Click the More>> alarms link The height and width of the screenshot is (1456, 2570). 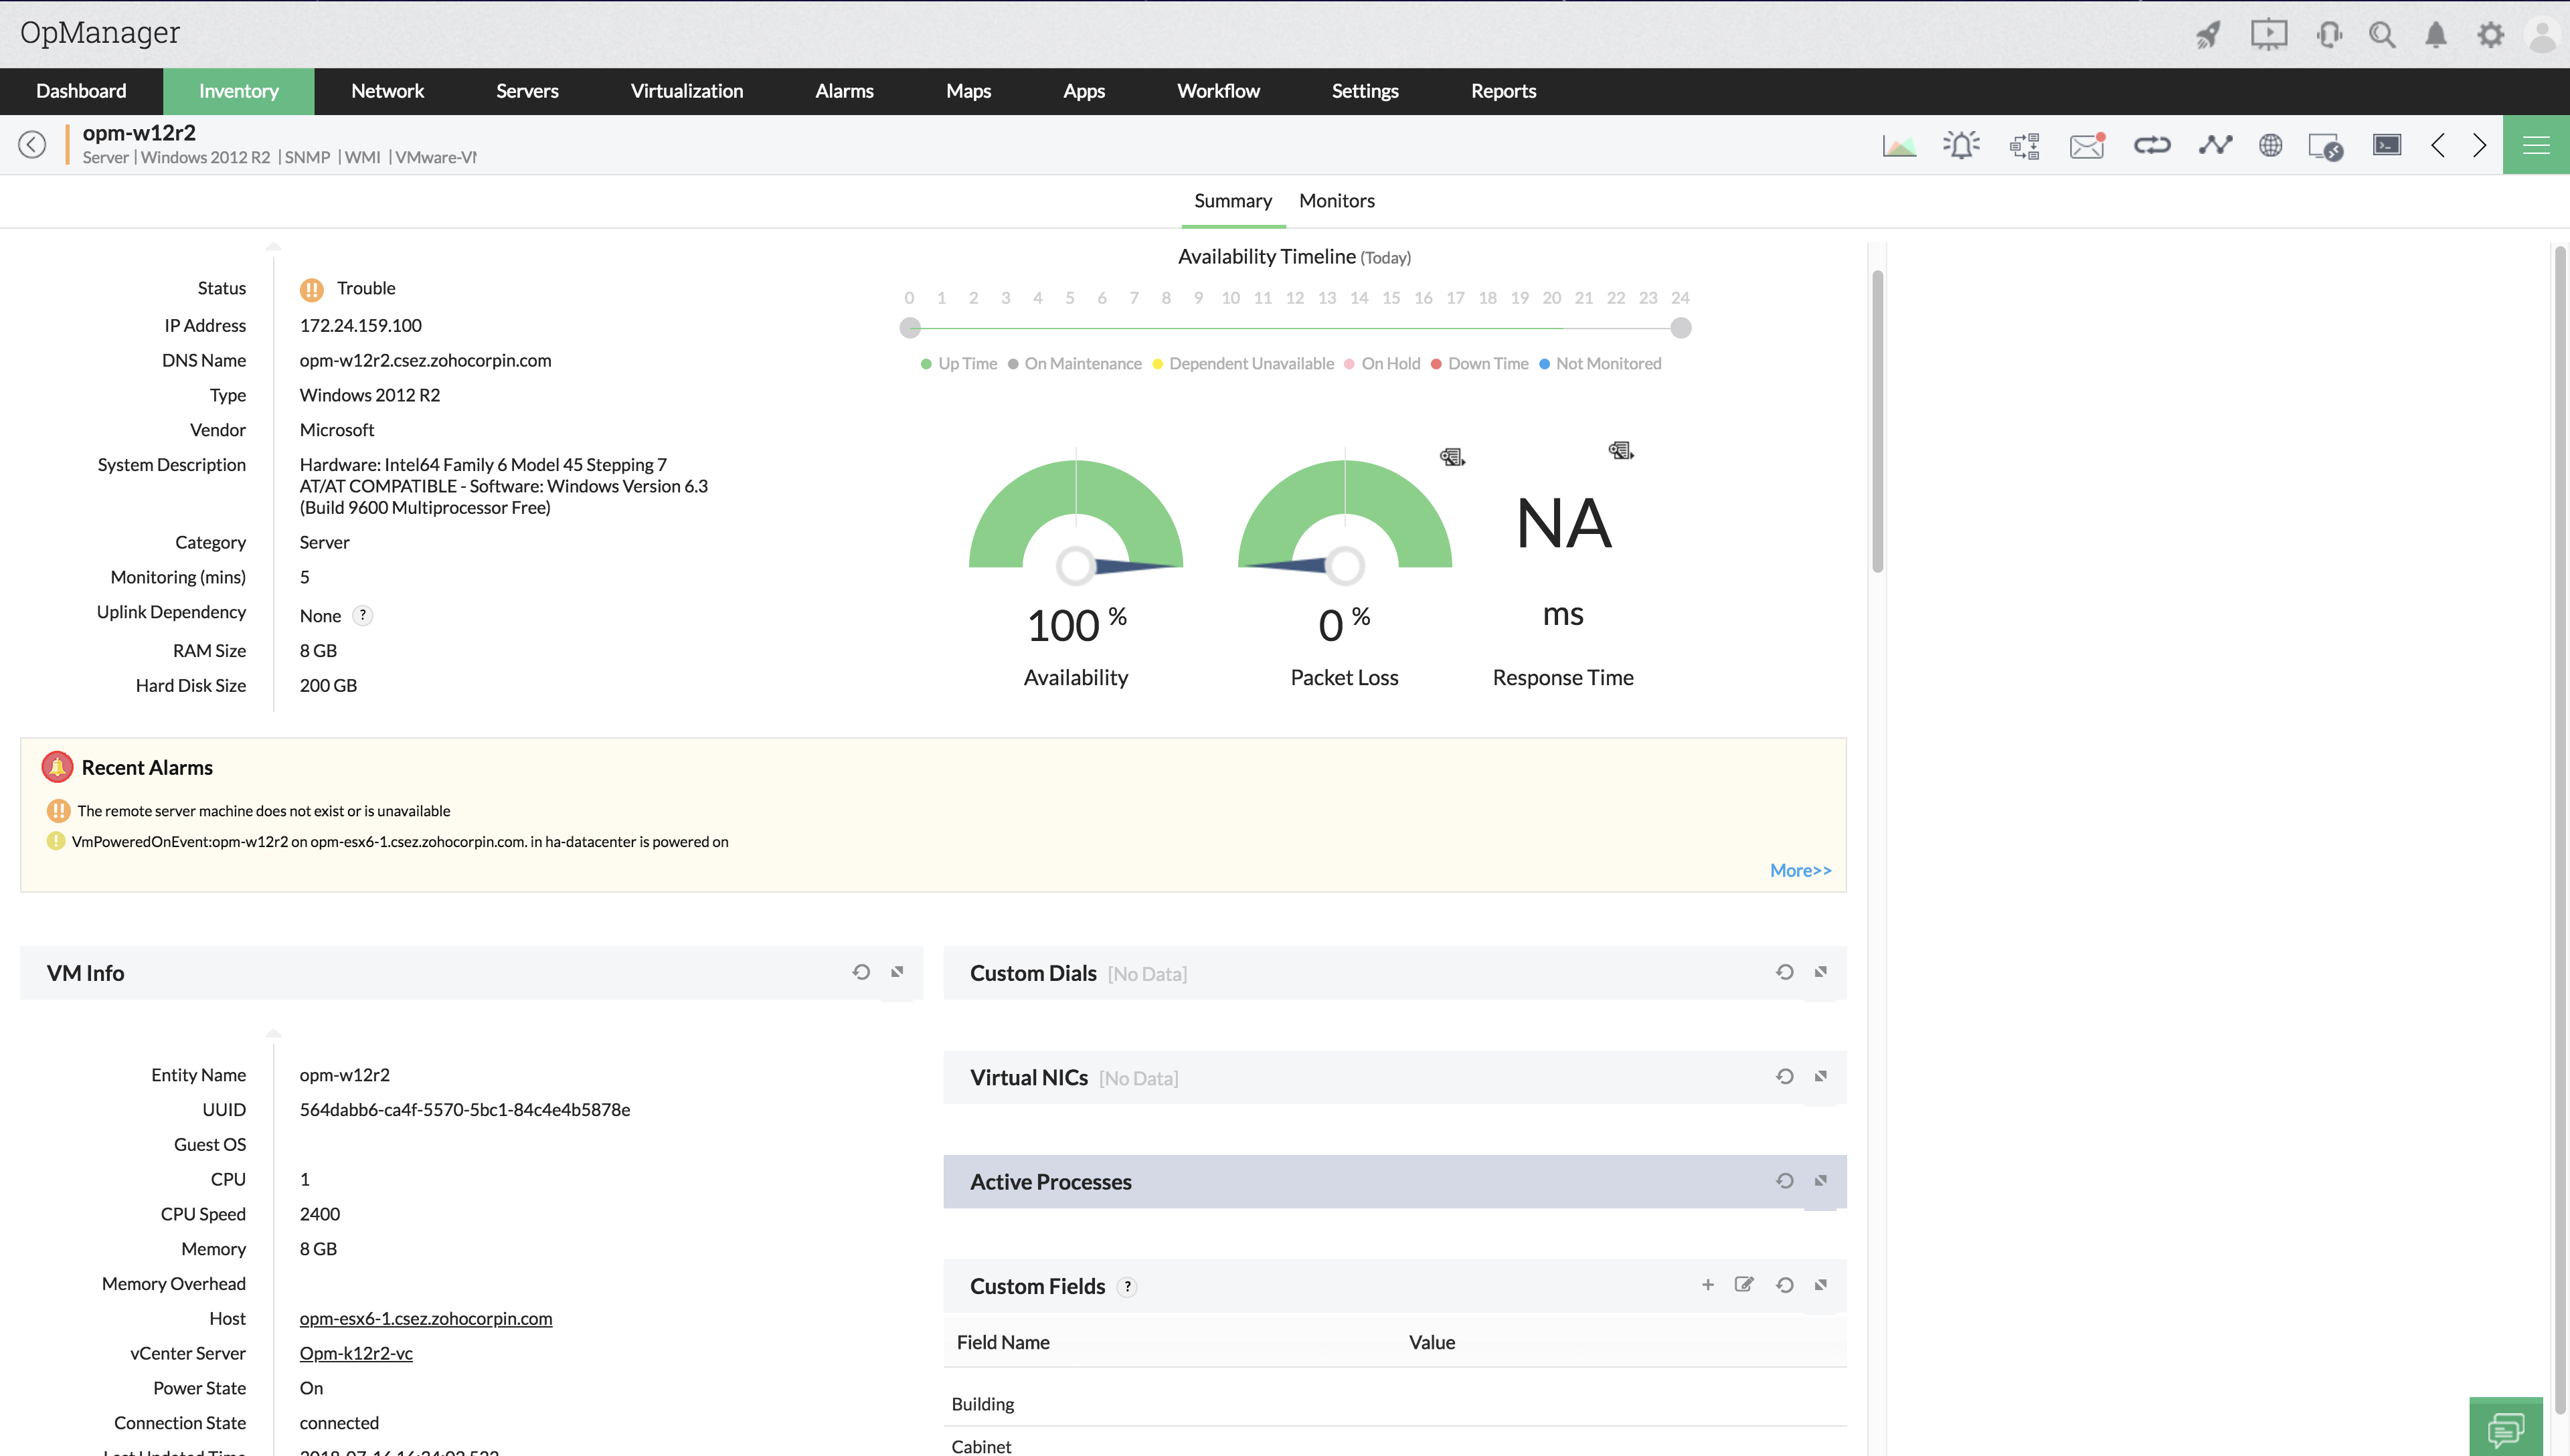(x=1800, y=870)
